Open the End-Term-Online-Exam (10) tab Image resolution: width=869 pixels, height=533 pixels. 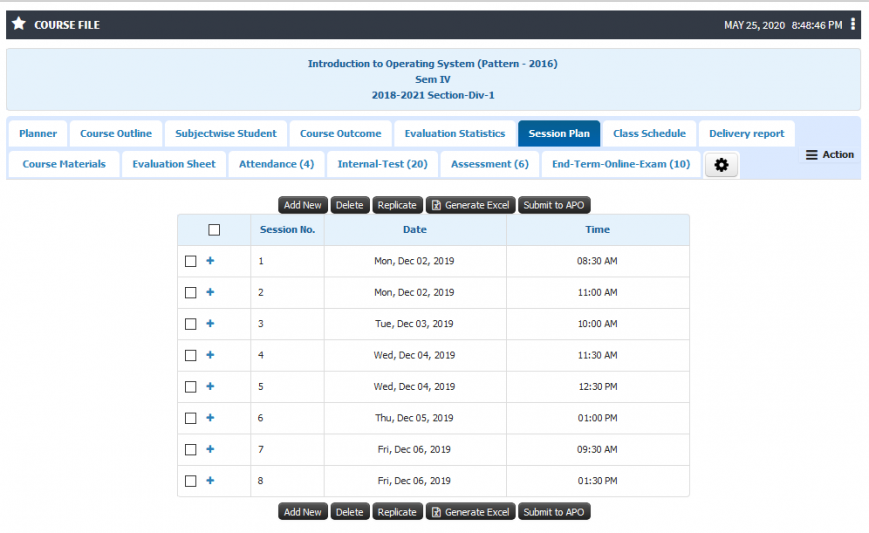point(621,164)
